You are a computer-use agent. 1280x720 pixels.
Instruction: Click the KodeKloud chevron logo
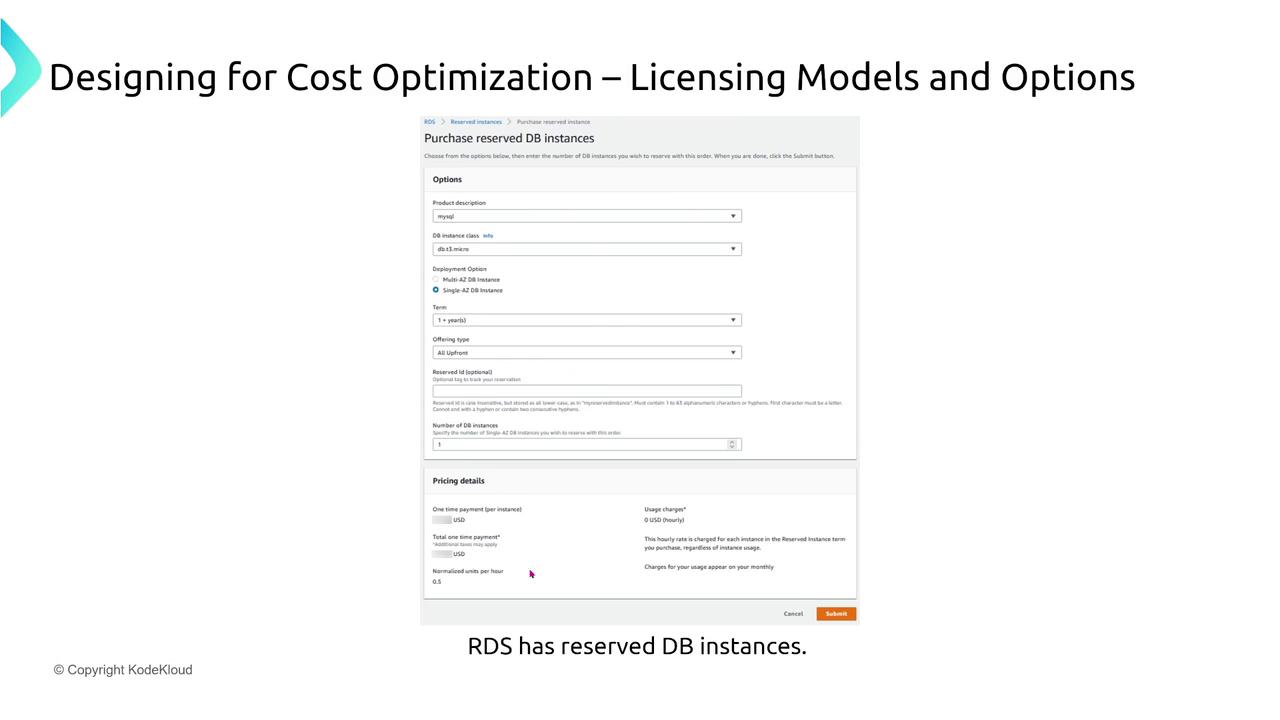(x=19, y=66)
